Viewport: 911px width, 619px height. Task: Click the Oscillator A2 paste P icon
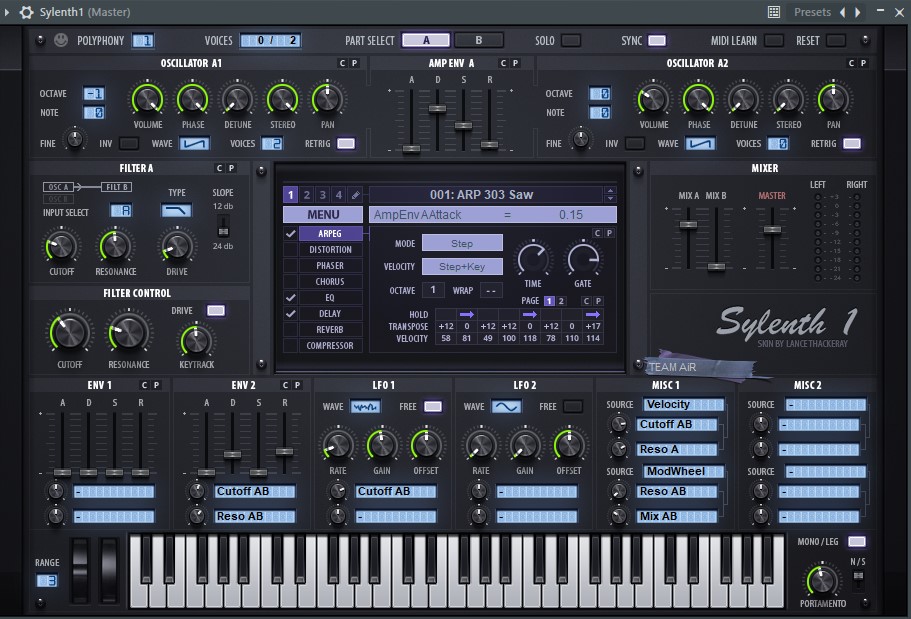tap(863, 63)
